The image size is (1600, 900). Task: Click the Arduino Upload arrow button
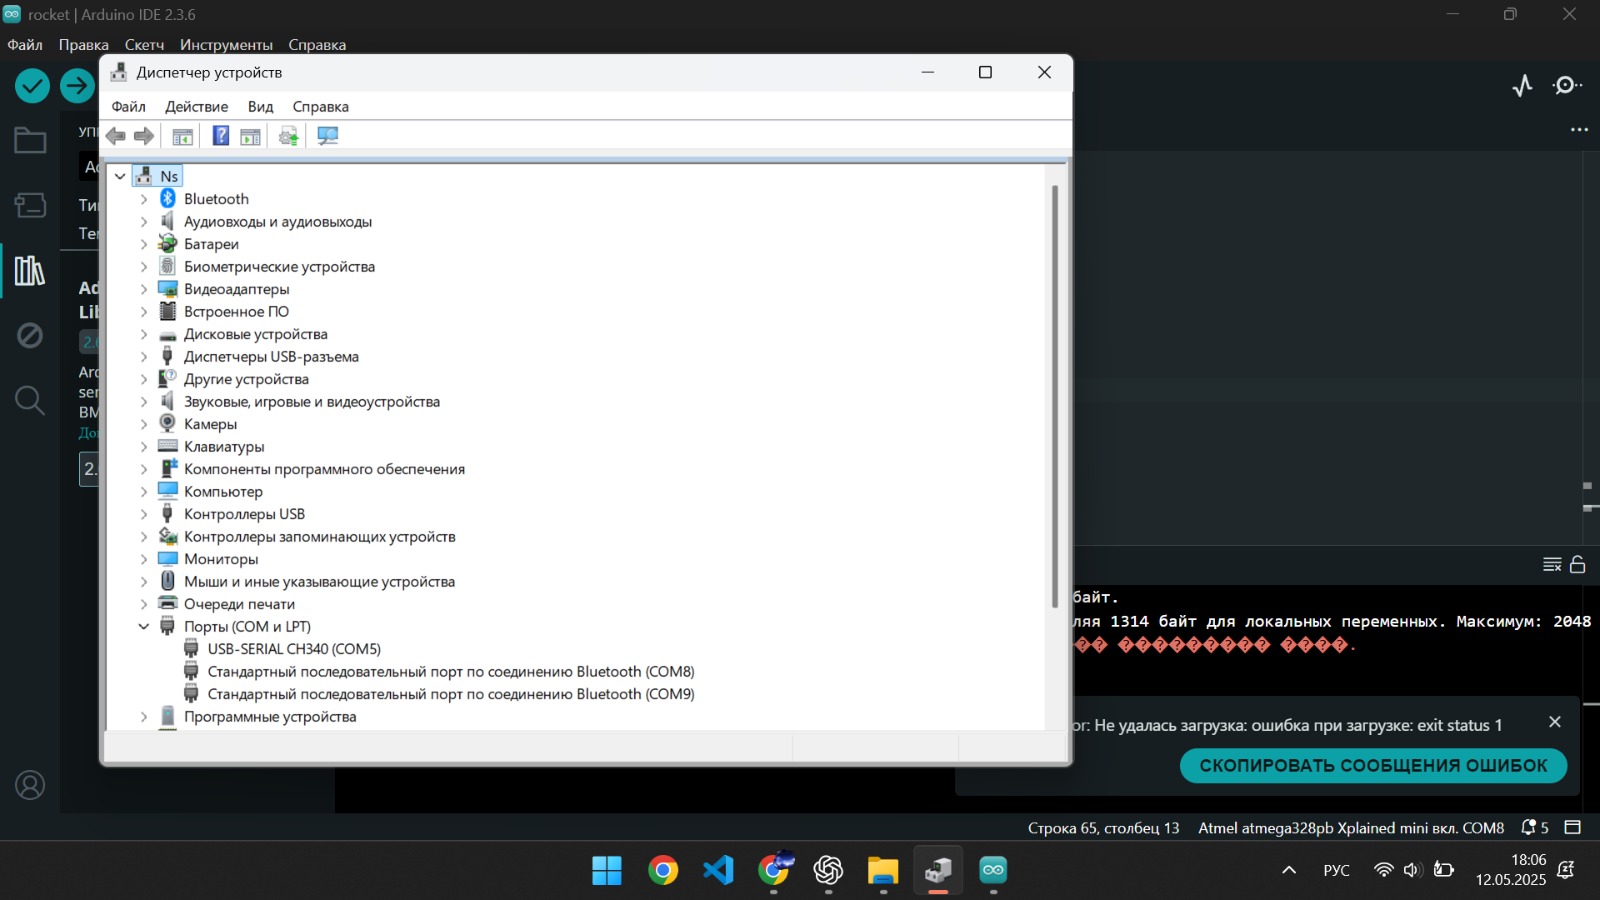click(x=77, y=86)
